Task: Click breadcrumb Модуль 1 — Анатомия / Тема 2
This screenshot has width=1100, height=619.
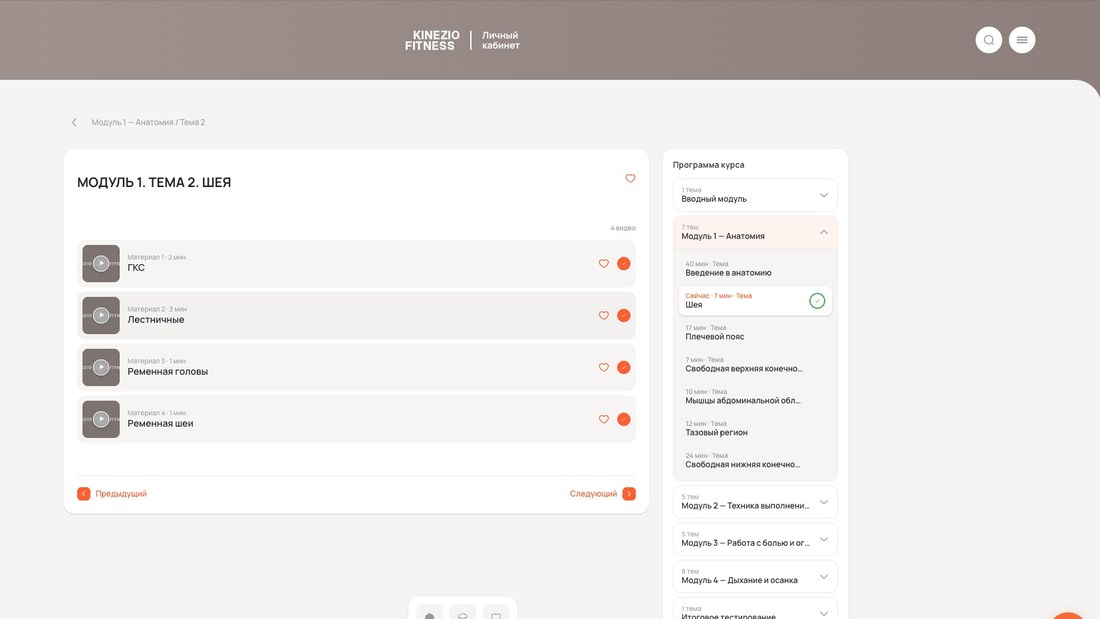Action: click(x=148, y=122)
